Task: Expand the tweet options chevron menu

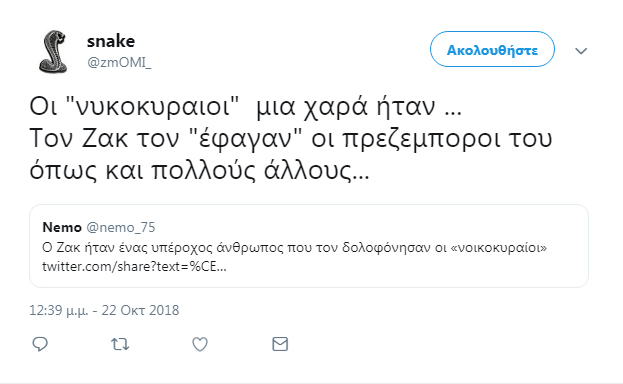Action: [x=581, y=51]
